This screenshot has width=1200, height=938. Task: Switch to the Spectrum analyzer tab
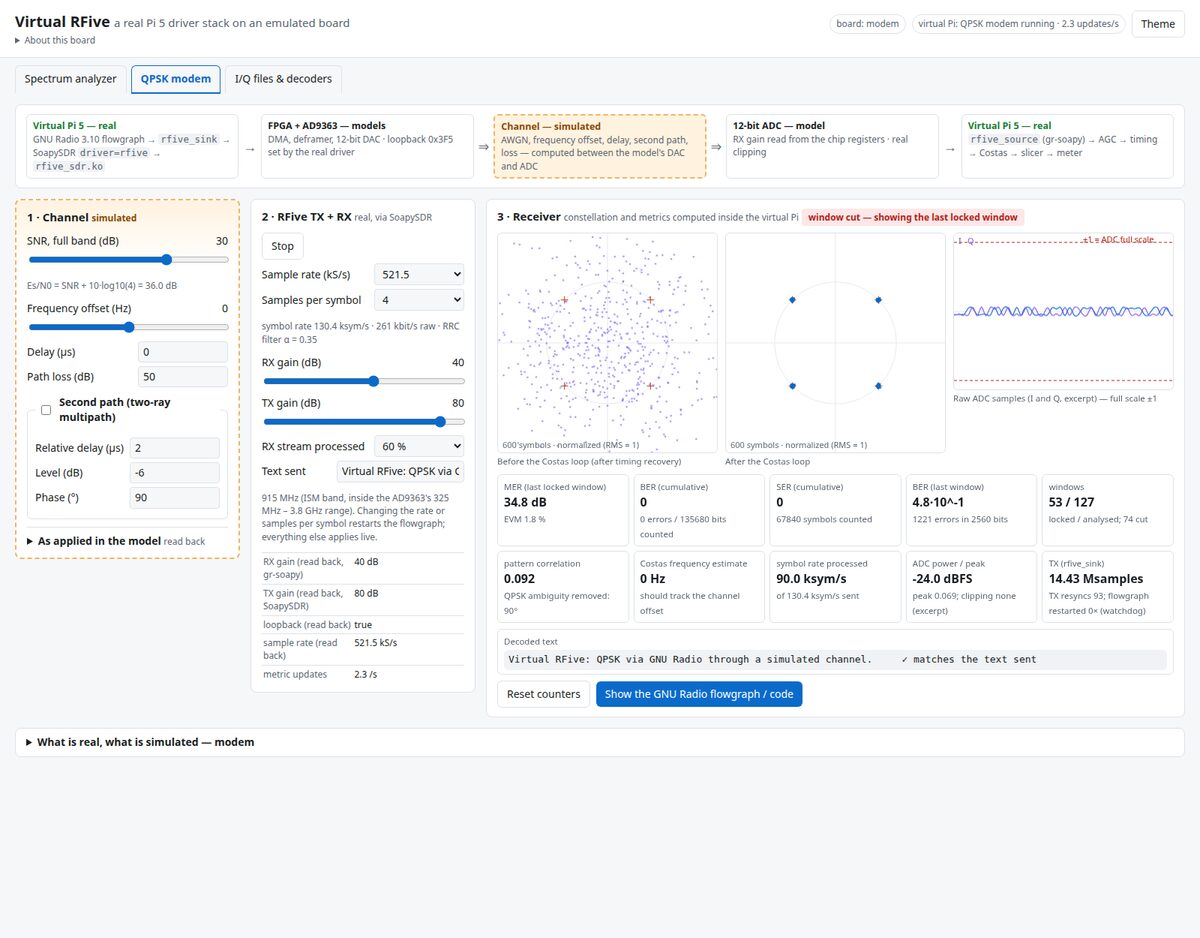[71, 79]
